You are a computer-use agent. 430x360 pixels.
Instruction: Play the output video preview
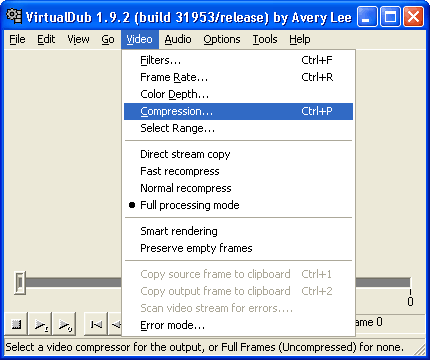tap(65, 324)
